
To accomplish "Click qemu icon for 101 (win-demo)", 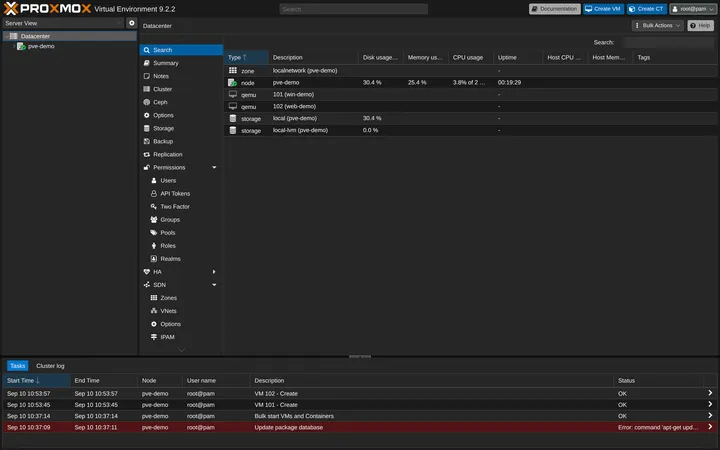I will (x=233, y=94).
